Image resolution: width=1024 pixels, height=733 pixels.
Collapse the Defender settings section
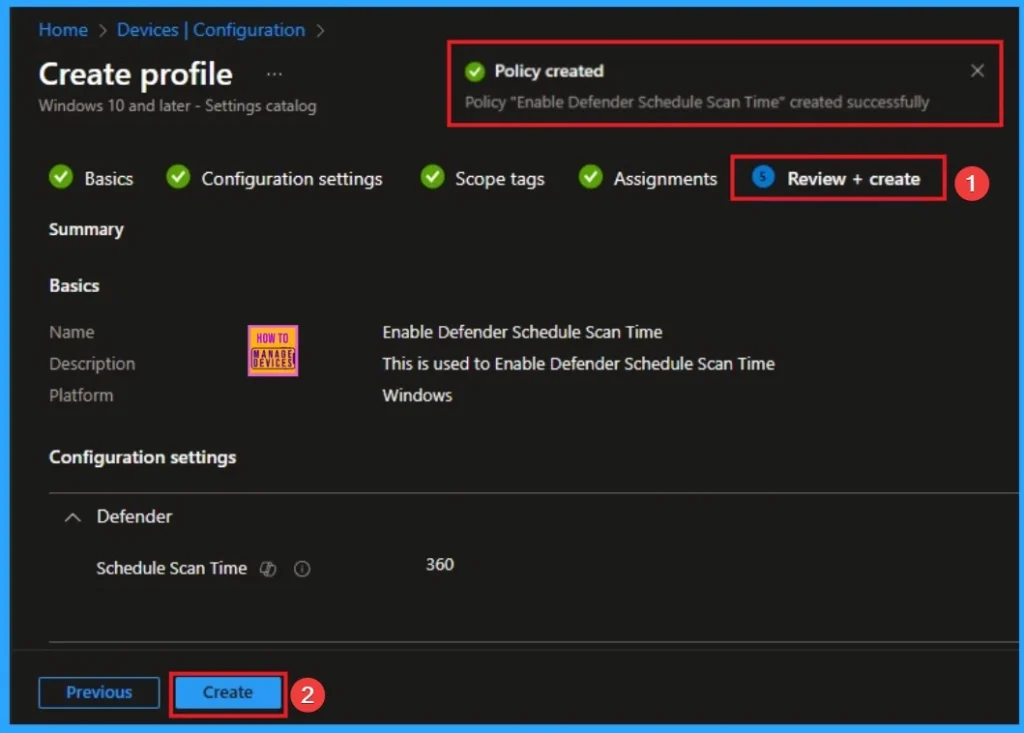tap(72, 517)
